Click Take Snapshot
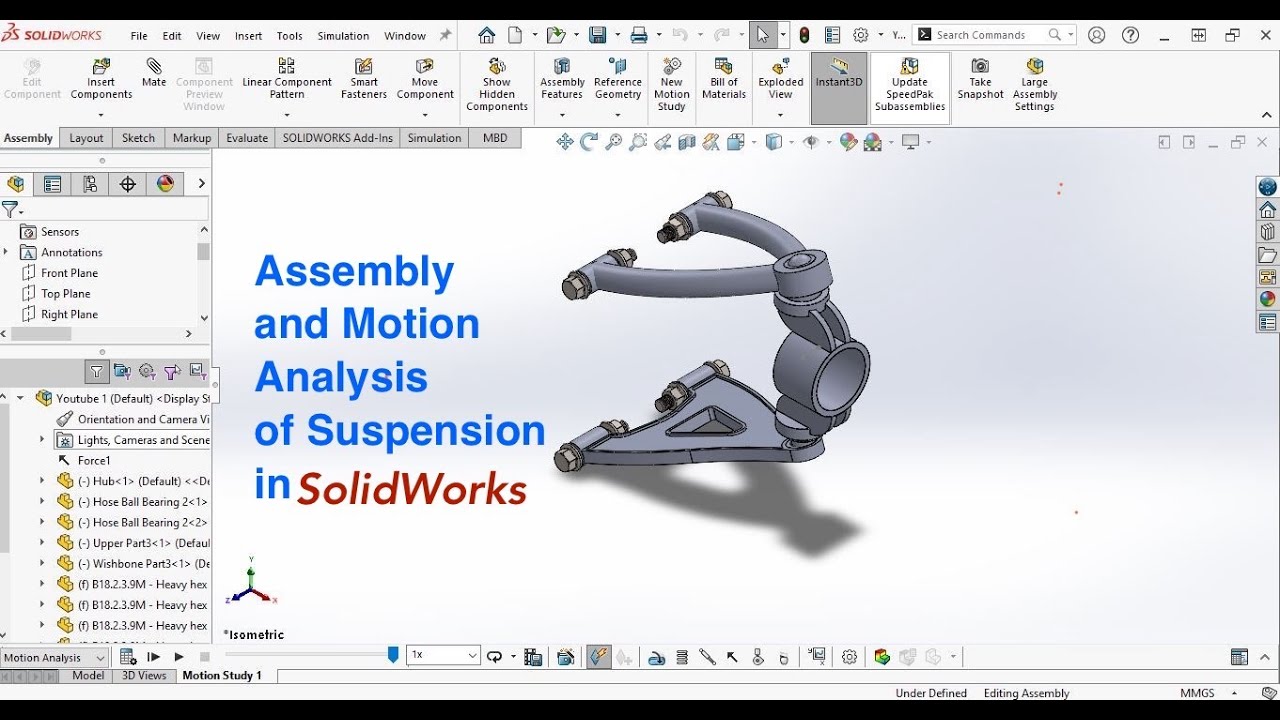This screenshot has height=720, width=1280. click(x=980, y=78)
